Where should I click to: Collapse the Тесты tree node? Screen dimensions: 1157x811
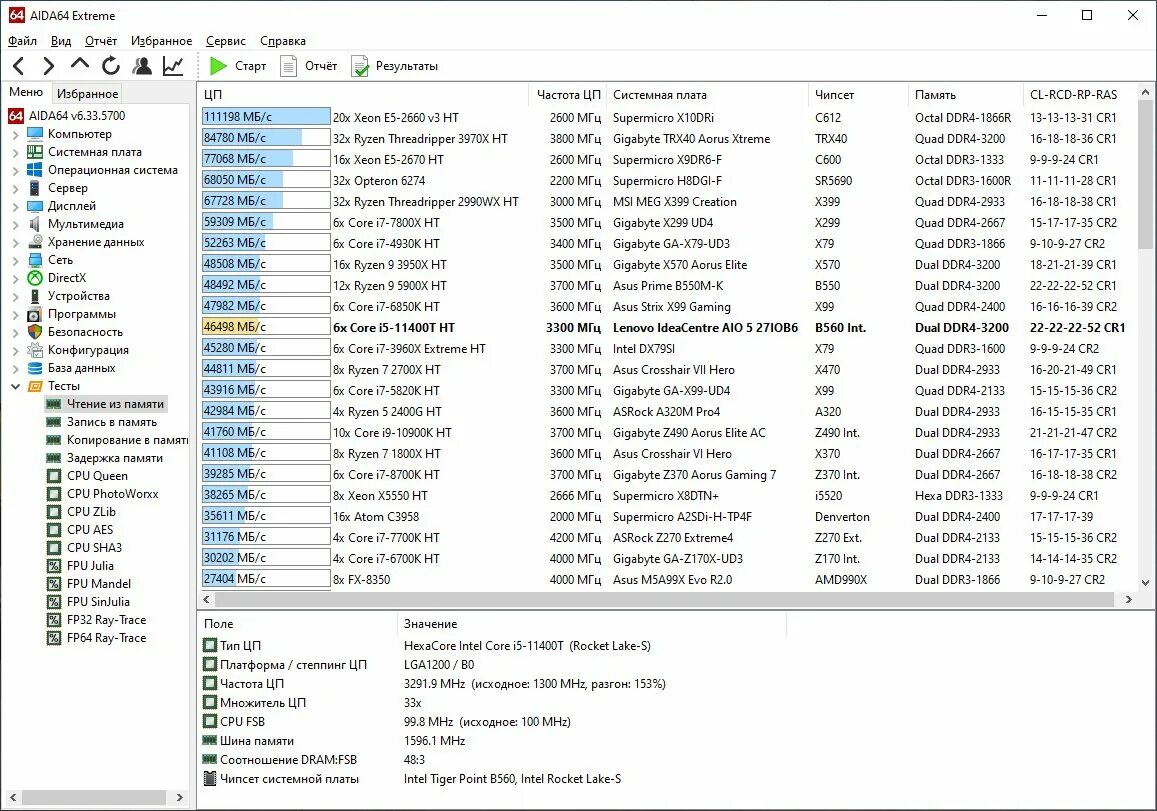(x=15, y=386)
